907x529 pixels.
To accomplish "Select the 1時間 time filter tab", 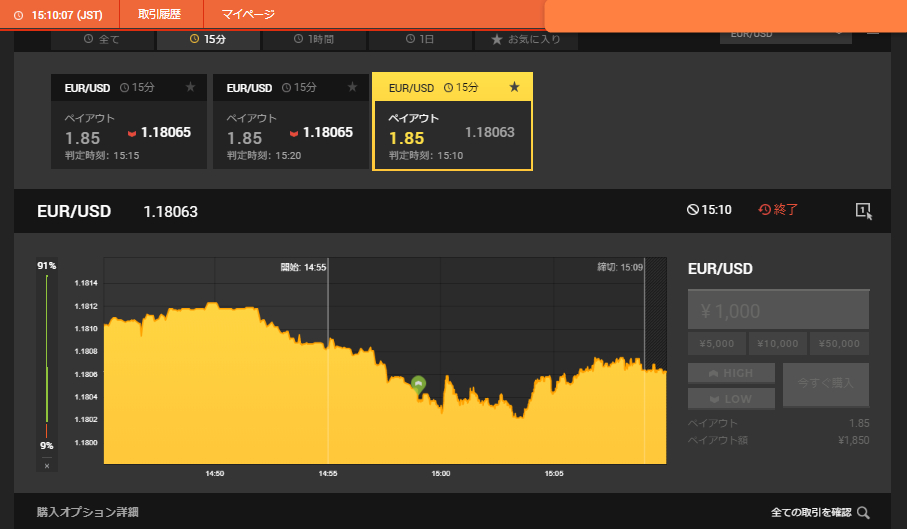I will 314,39.
